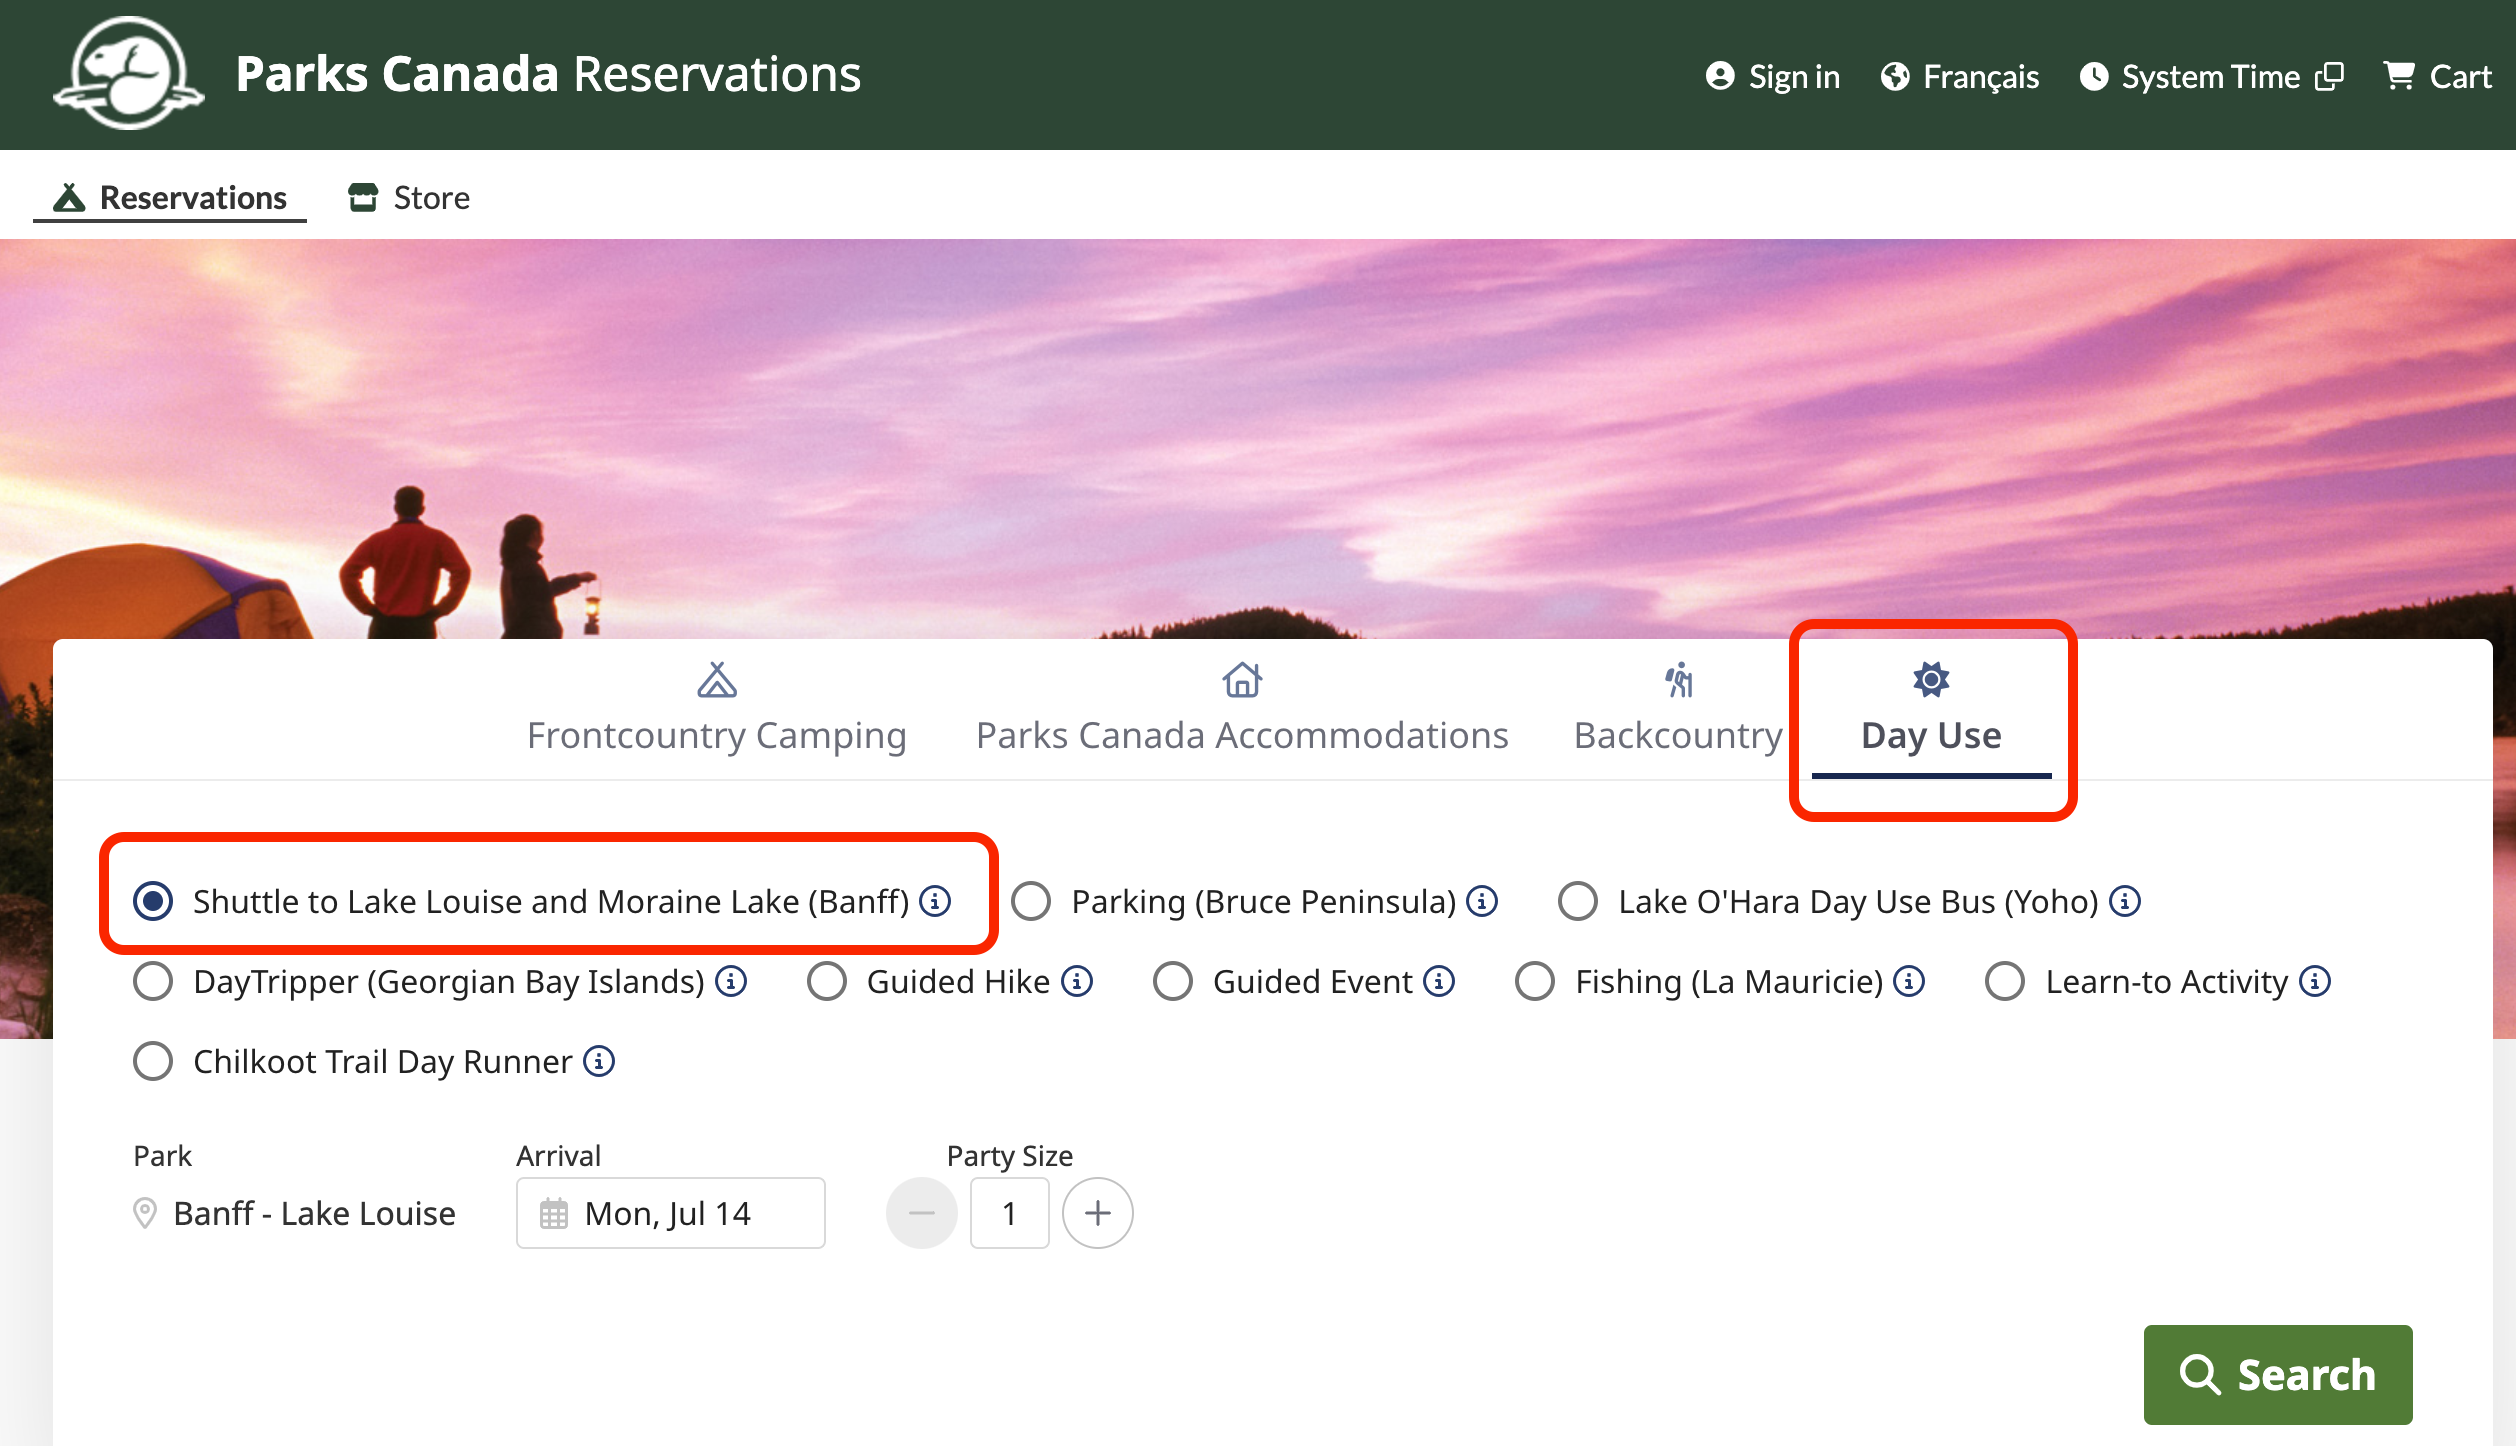The height and width of the screenshot is (1446, 2516).
Task: Open the Arrival date picker field
Action: click(x=671, y=1213)
